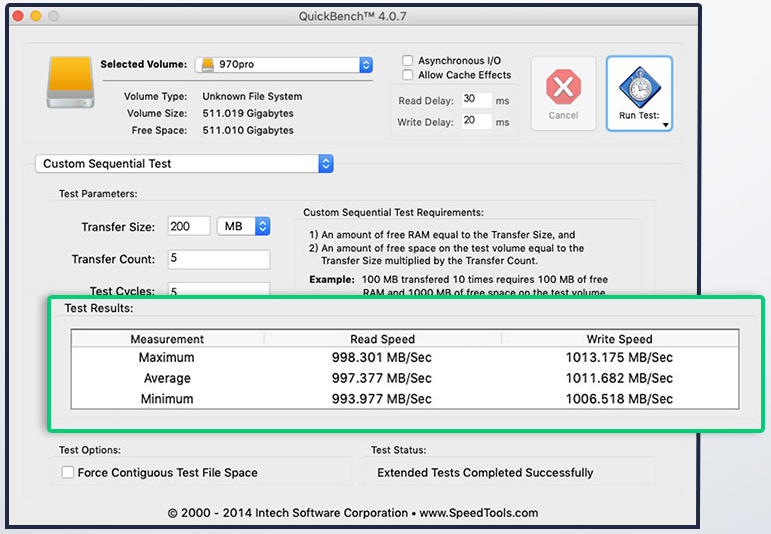Open the Custom Sequential Test dropdown
771x534 pixels.
click(184, 163)
